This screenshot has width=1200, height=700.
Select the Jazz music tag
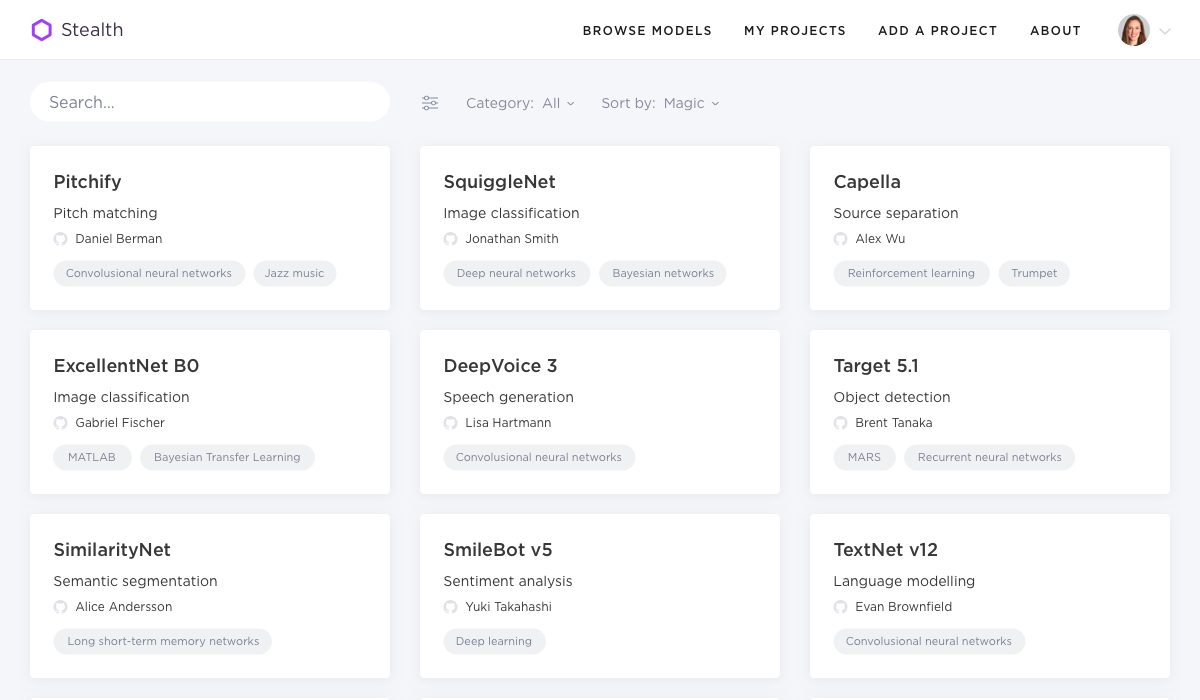[294, 273]
